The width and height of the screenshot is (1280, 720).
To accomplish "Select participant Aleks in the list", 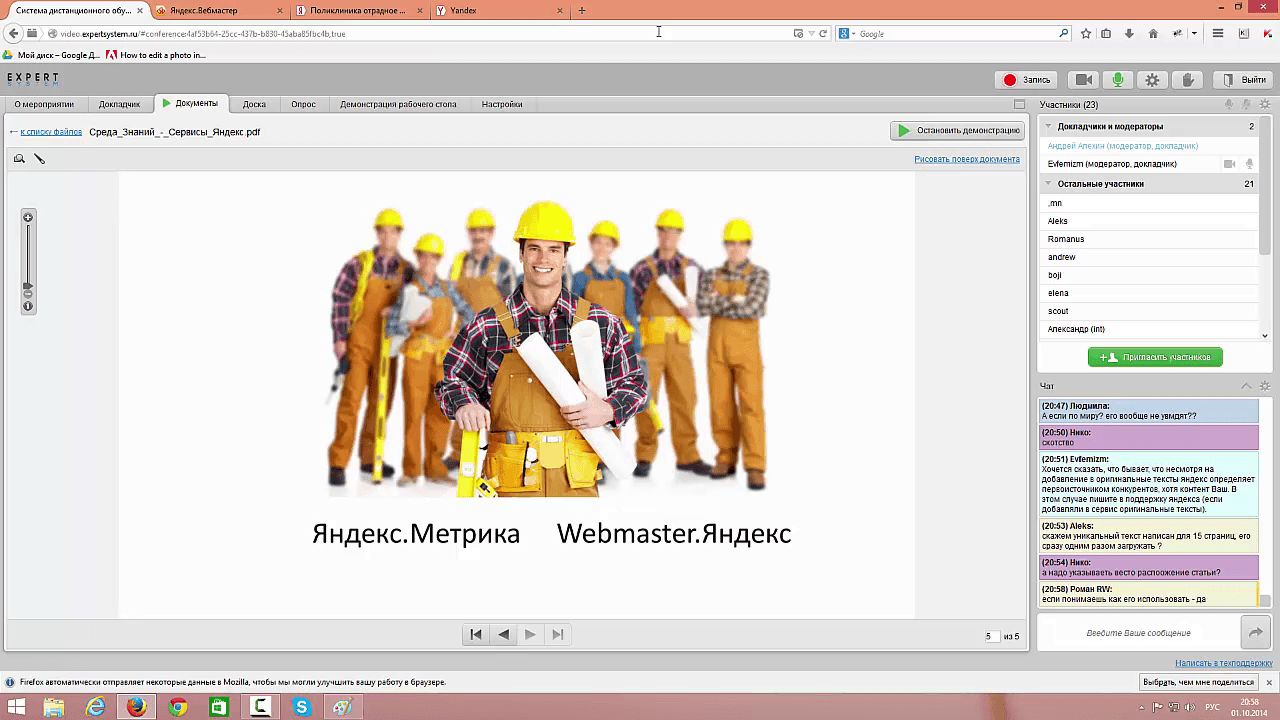I will 1149,221.
